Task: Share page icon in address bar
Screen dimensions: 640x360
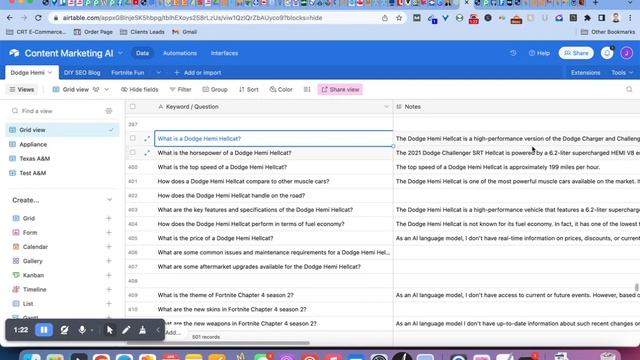Action: tap(384, 18)
